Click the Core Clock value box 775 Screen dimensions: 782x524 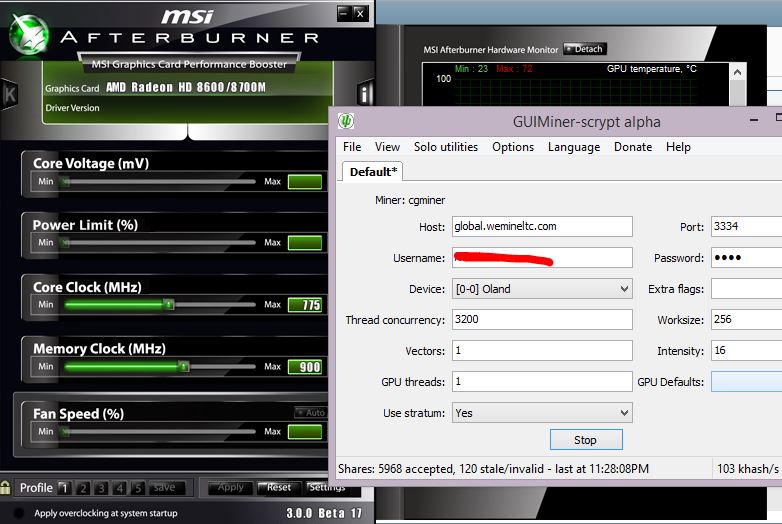pyautogui.click(x=305, y=305)
